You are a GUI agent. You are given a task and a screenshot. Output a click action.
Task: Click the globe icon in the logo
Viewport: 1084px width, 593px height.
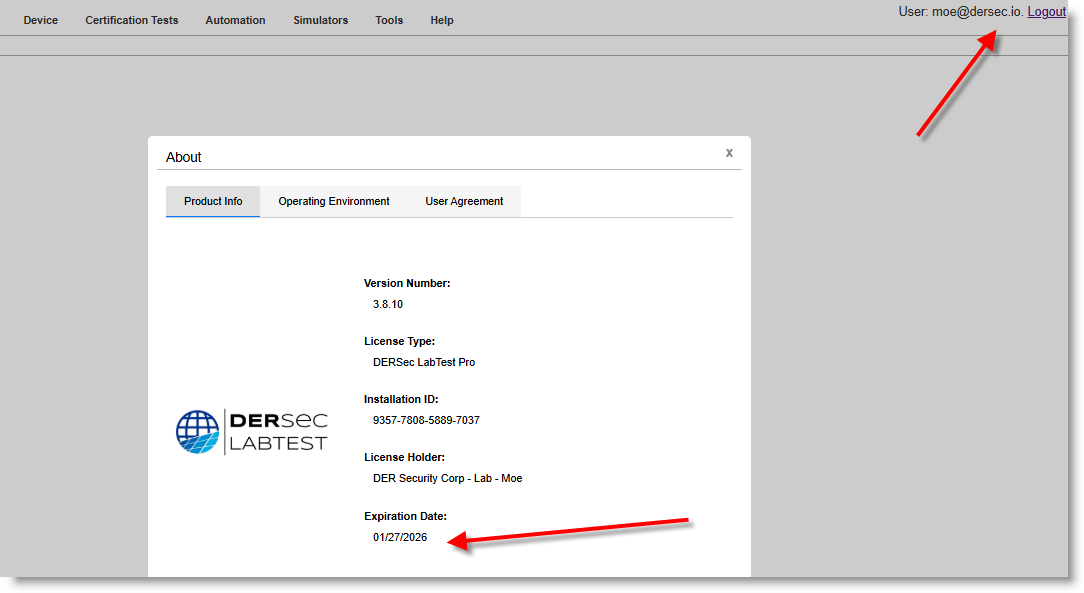pos(197,431)
